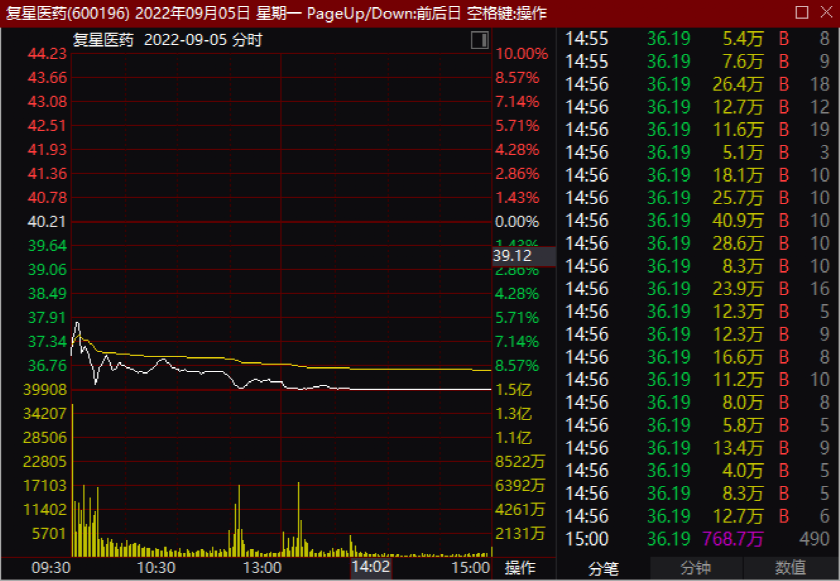Image resolution: width=840 pixels, height=581 pixels.
Task: Select the 数值 tab
Action: (790, 568)
